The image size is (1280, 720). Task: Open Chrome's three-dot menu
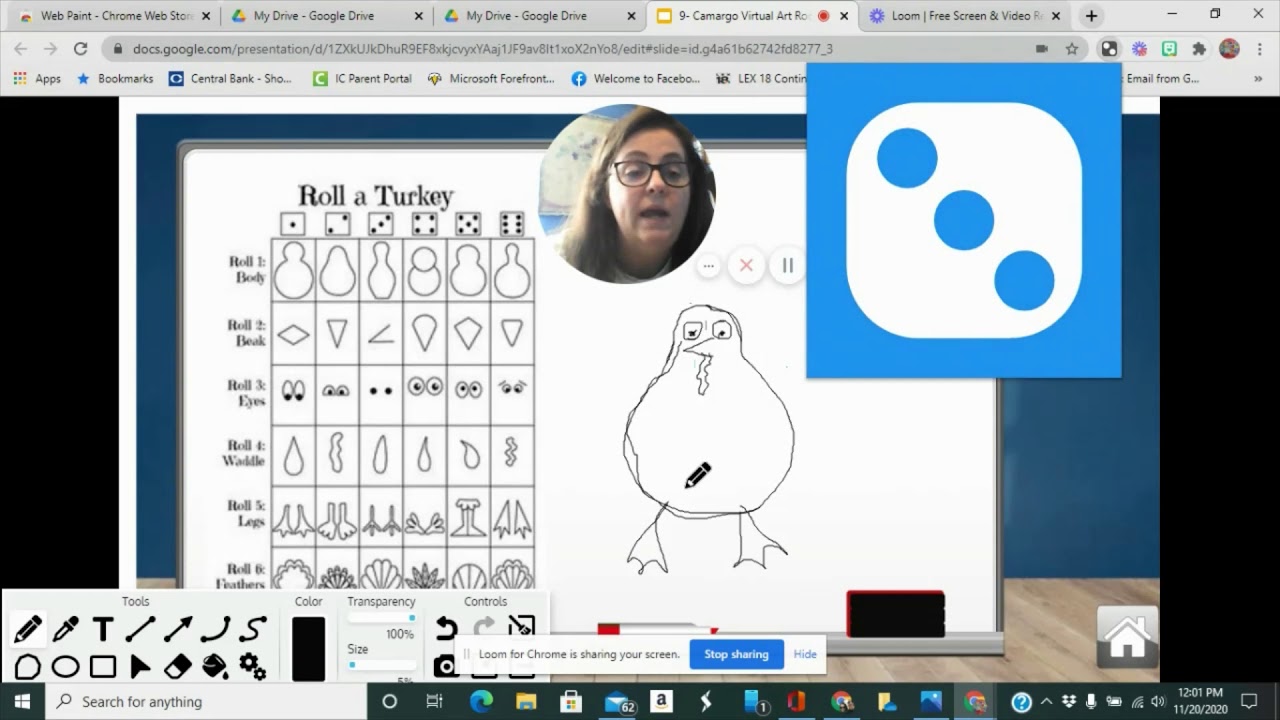(1259, 48)
